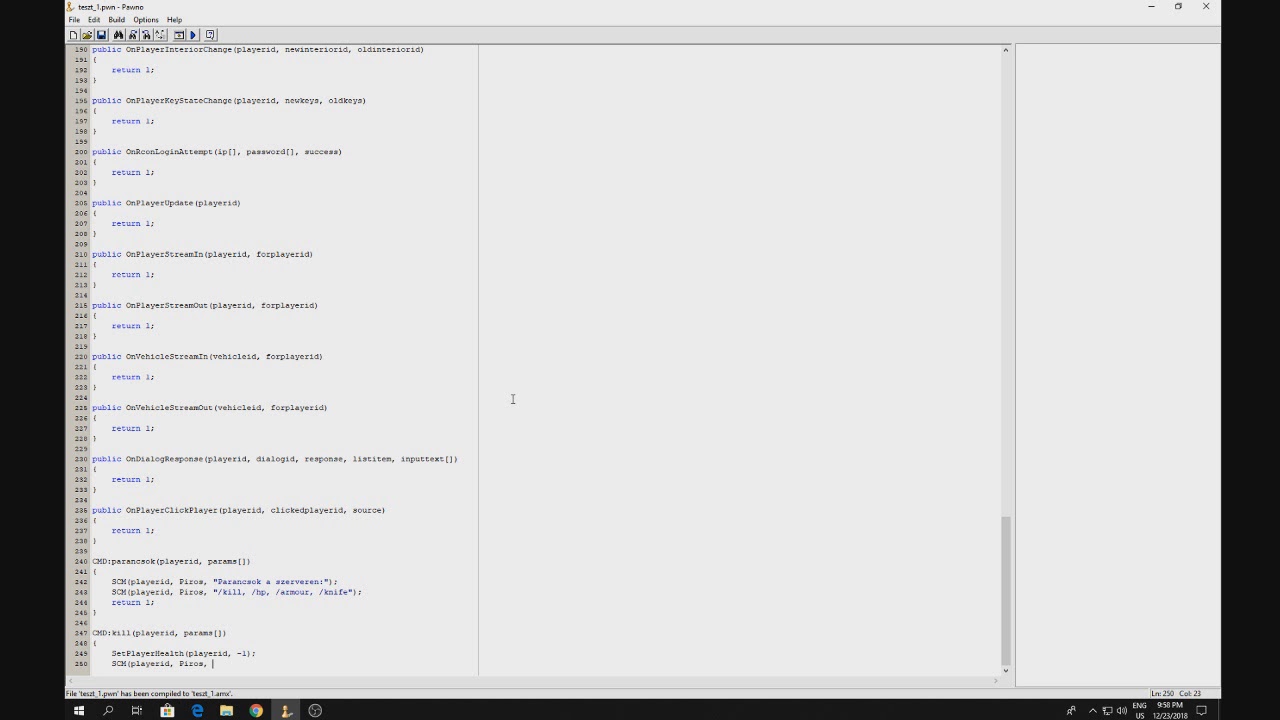1280x720 pixels.
Task: Open Find using the binoculars icon
Action: tap(118, 35)
